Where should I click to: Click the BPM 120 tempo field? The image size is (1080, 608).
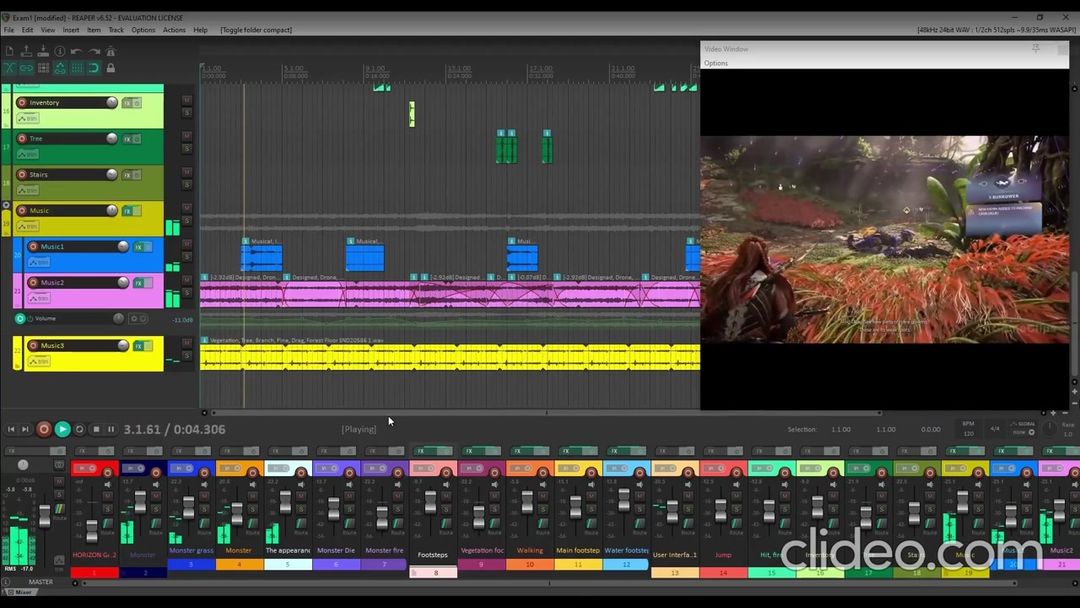click(x=968, y=428)
